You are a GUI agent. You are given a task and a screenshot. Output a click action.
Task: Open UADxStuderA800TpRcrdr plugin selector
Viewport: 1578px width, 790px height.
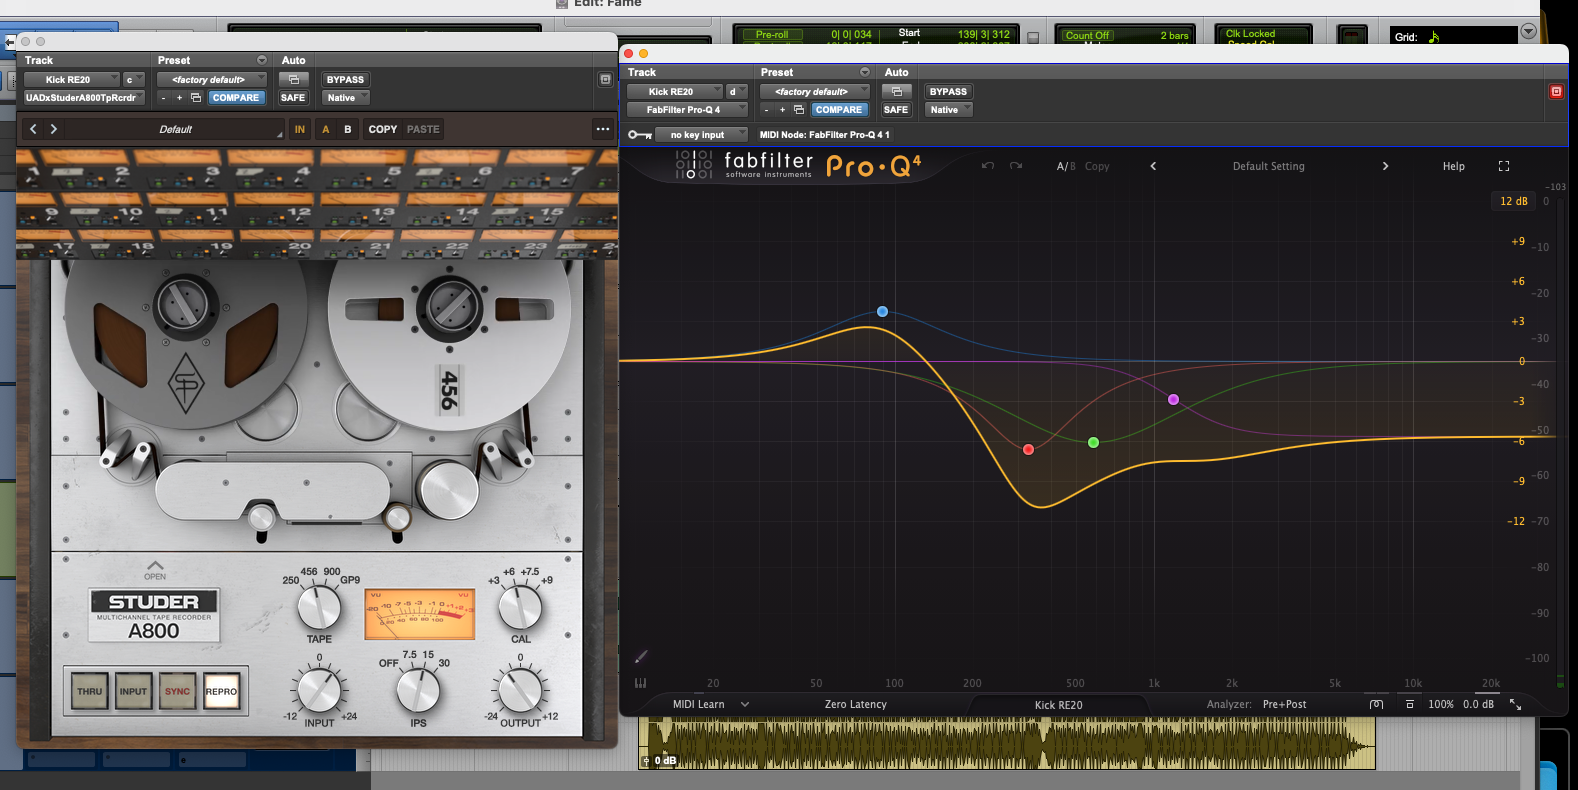(x=84, y=97)
